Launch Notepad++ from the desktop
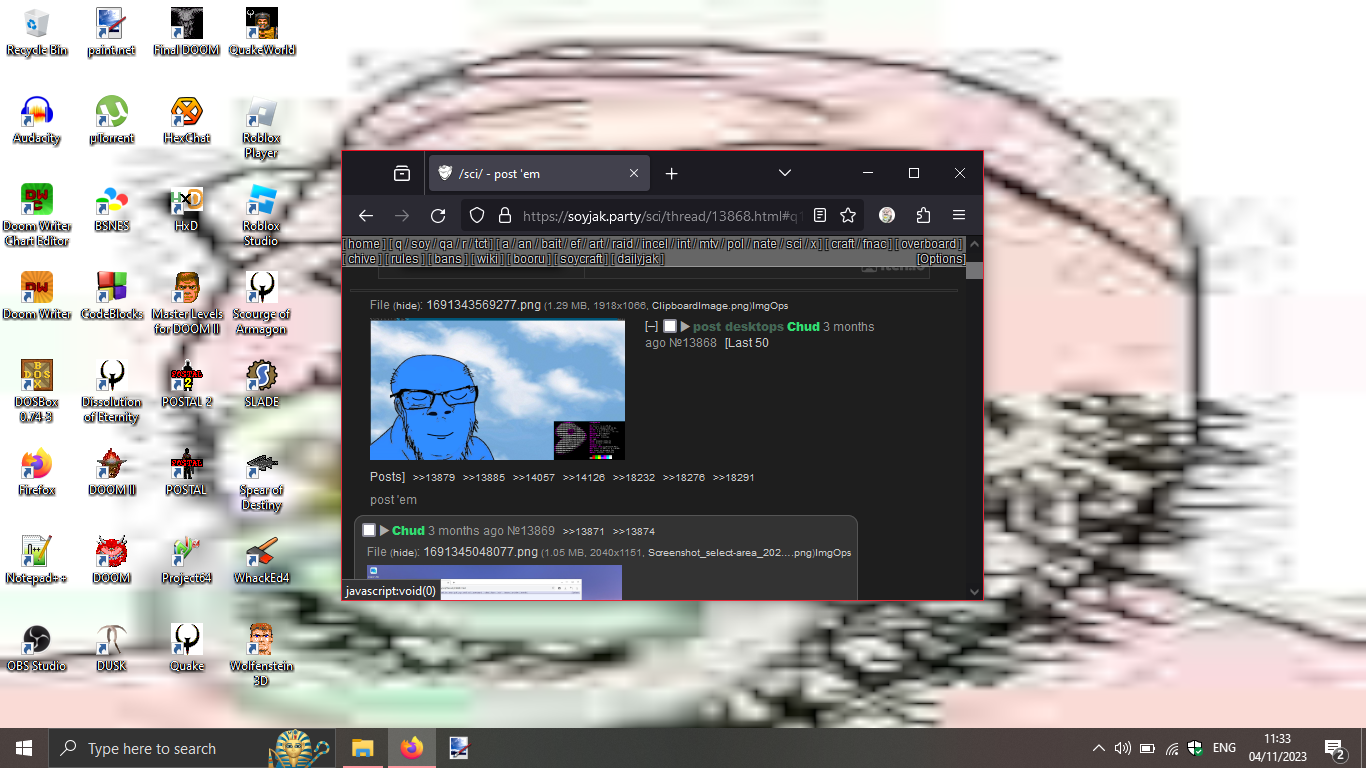1366x768 pixels. (37, 560)
